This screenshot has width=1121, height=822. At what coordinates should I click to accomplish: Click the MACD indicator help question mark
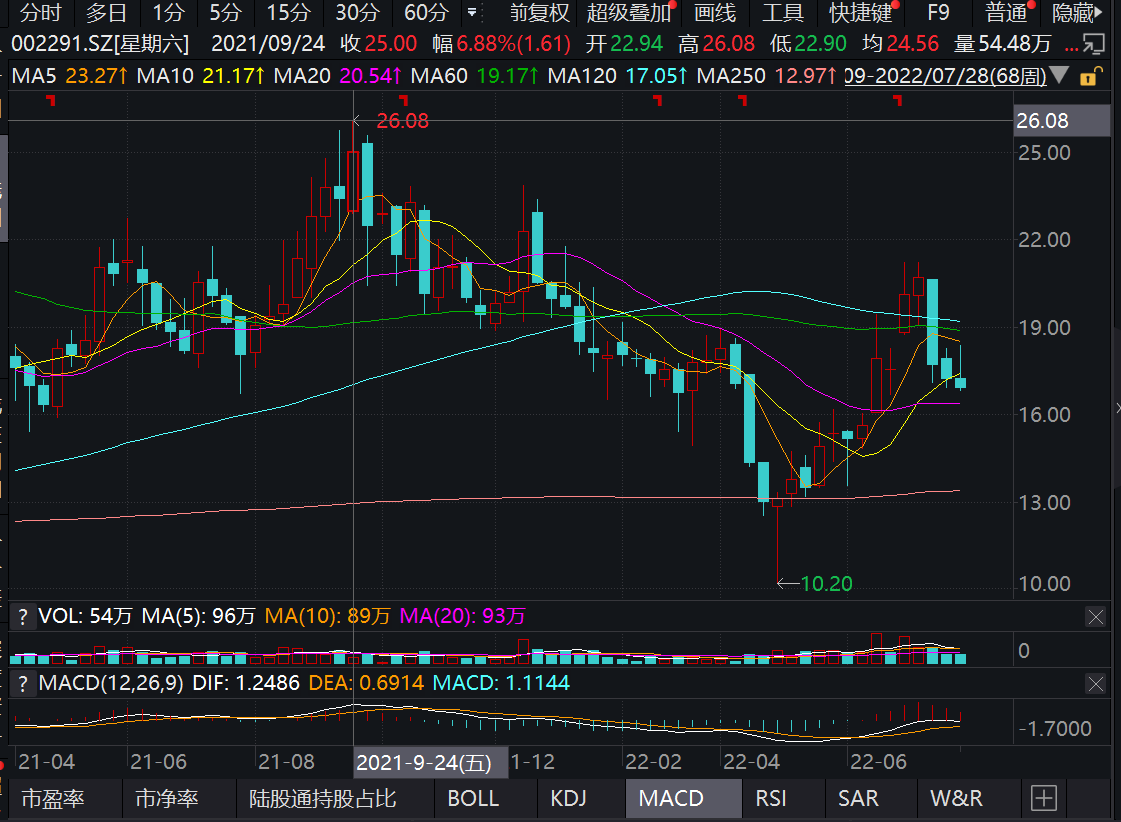[23, 684]
